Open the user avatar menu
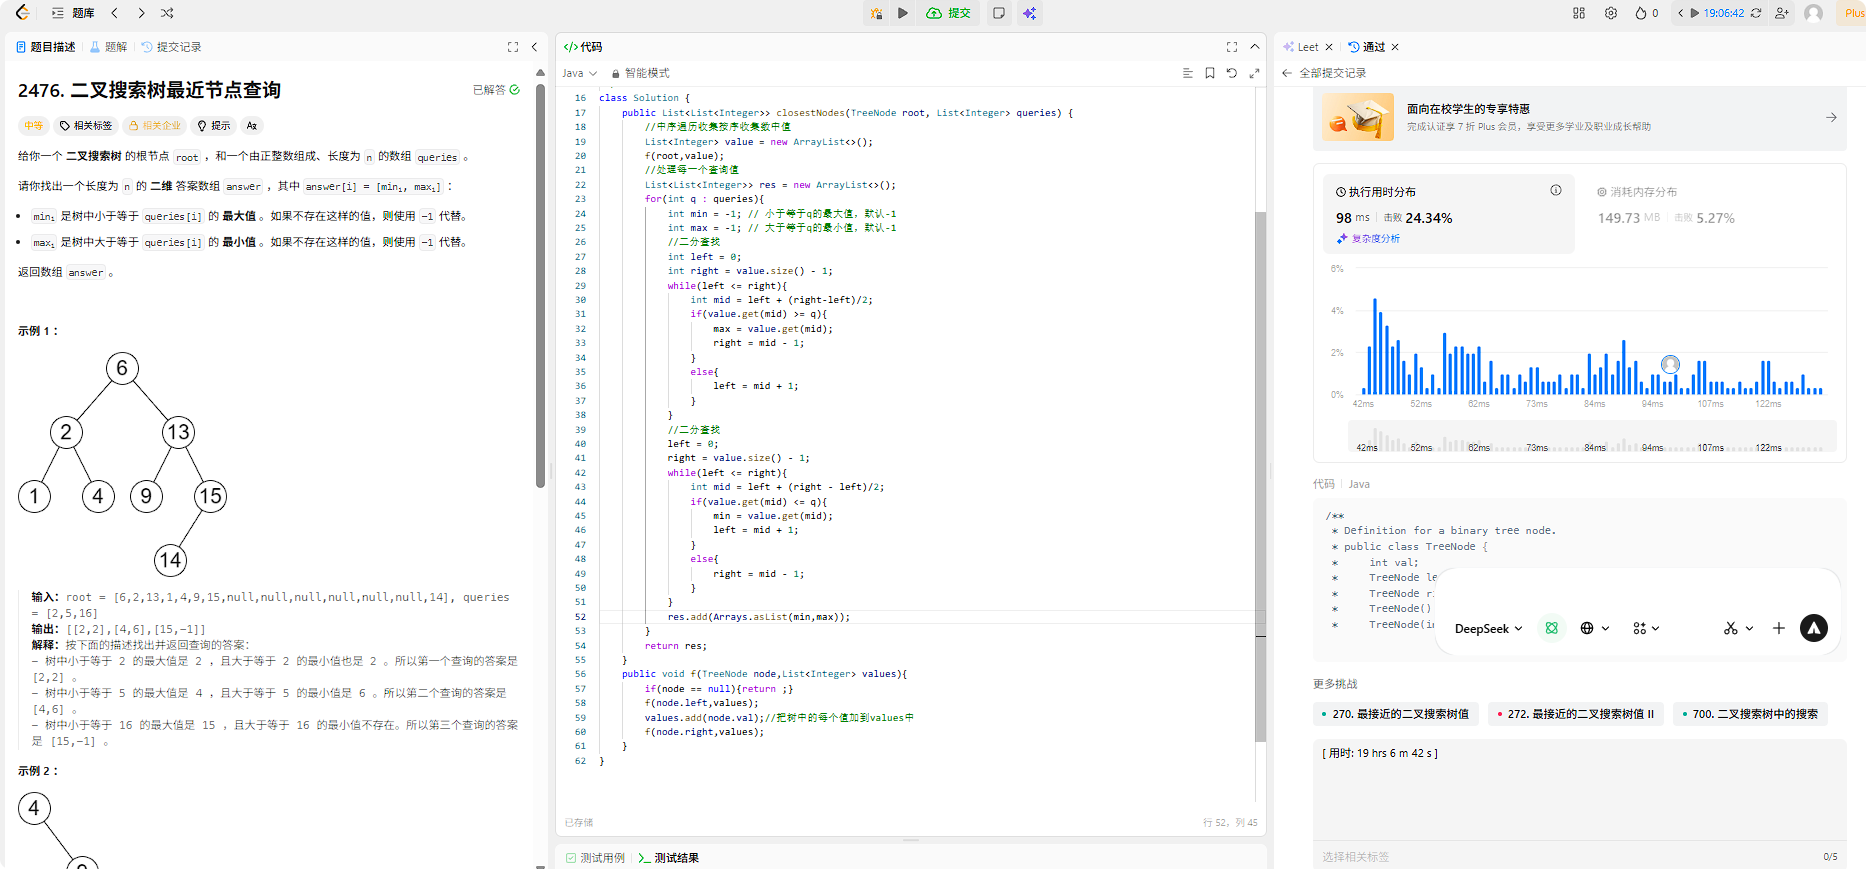This screenshot has height=869, width=1866. [1814, 13]
